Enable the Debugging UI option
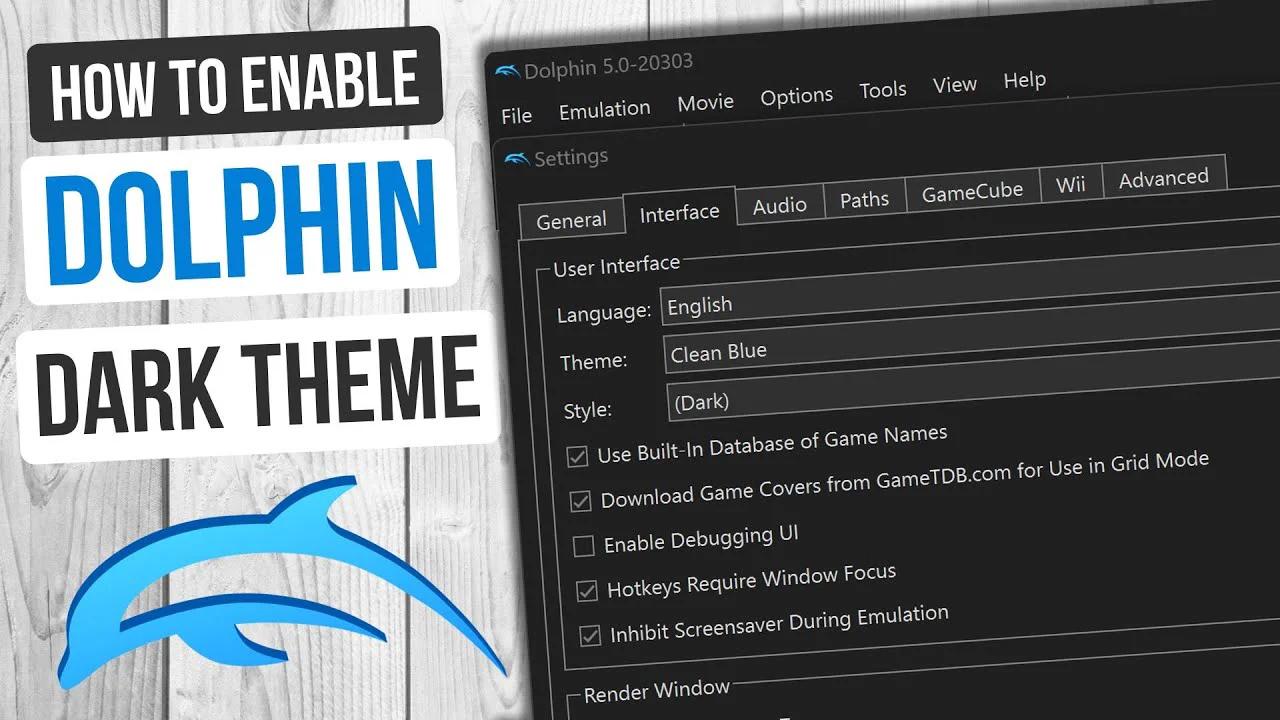Screen dimensions: 1280x720 tap(584, 545)
